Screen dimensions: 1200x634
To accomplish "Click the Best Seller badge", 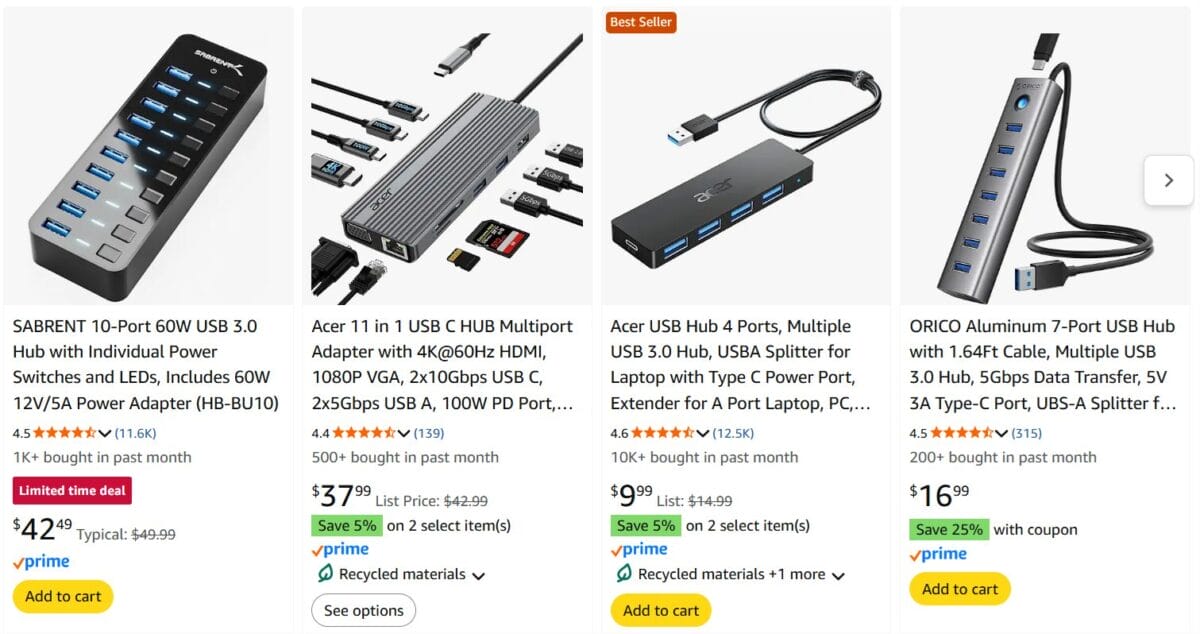I will [641, 21].
